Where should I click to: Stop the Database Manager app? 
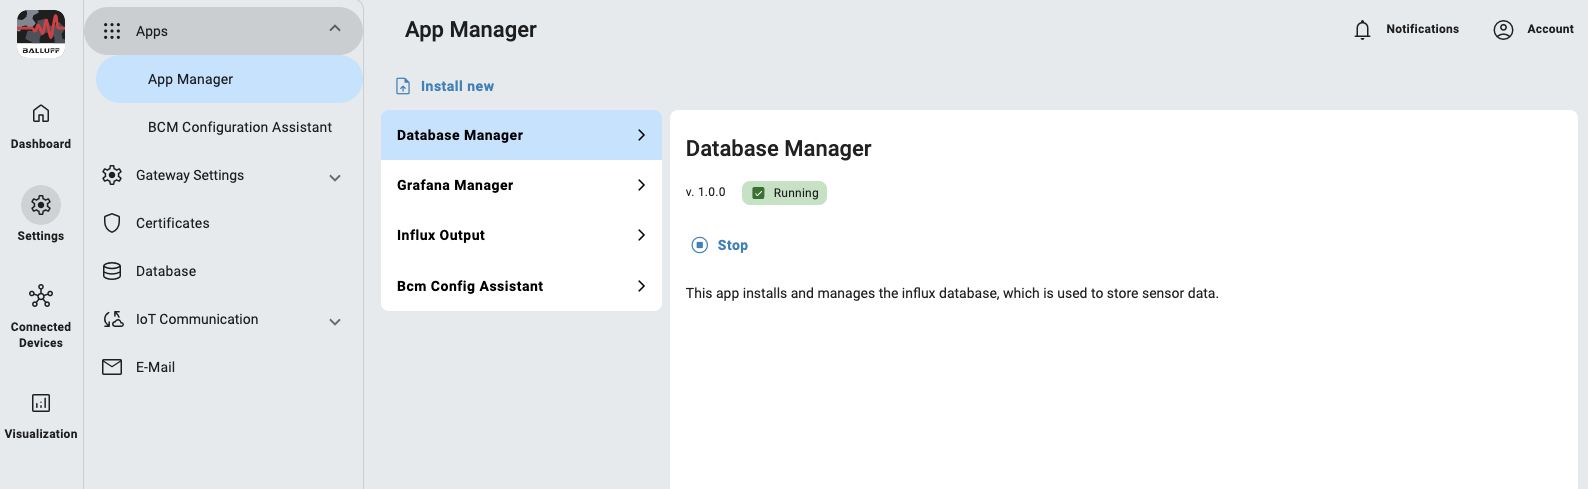click(x=720, y=245)
